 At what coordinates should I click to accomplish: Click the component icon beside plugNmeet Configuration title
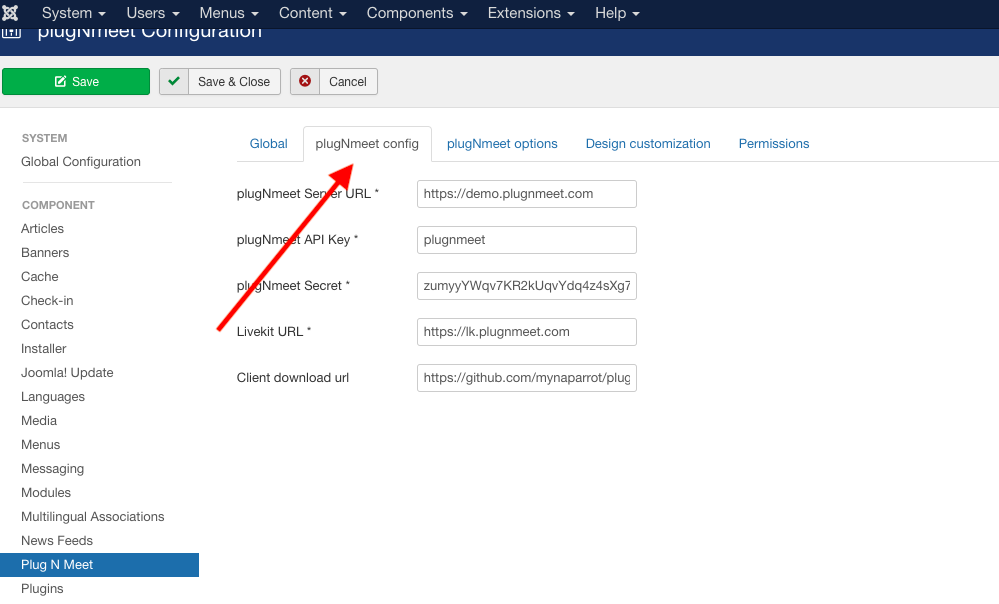(12, 31)
